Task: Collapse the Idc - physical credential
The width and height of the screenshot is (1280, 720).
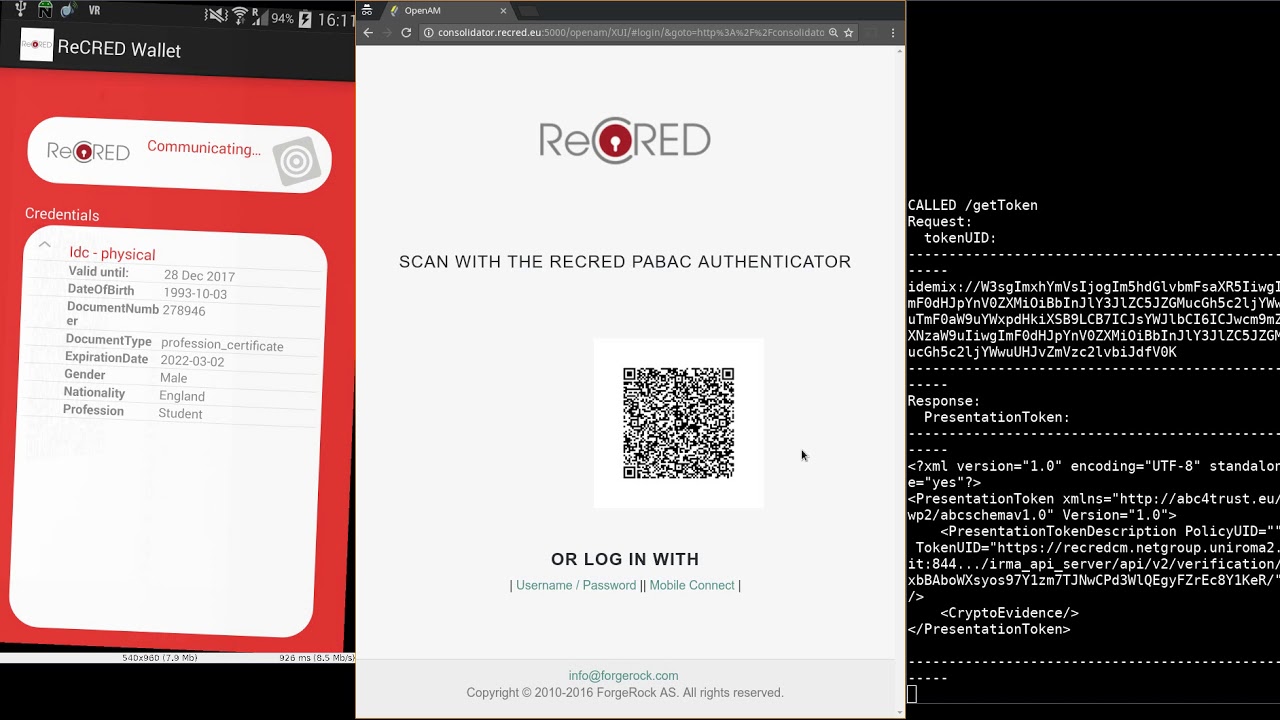Action: [x=44, y=244]
